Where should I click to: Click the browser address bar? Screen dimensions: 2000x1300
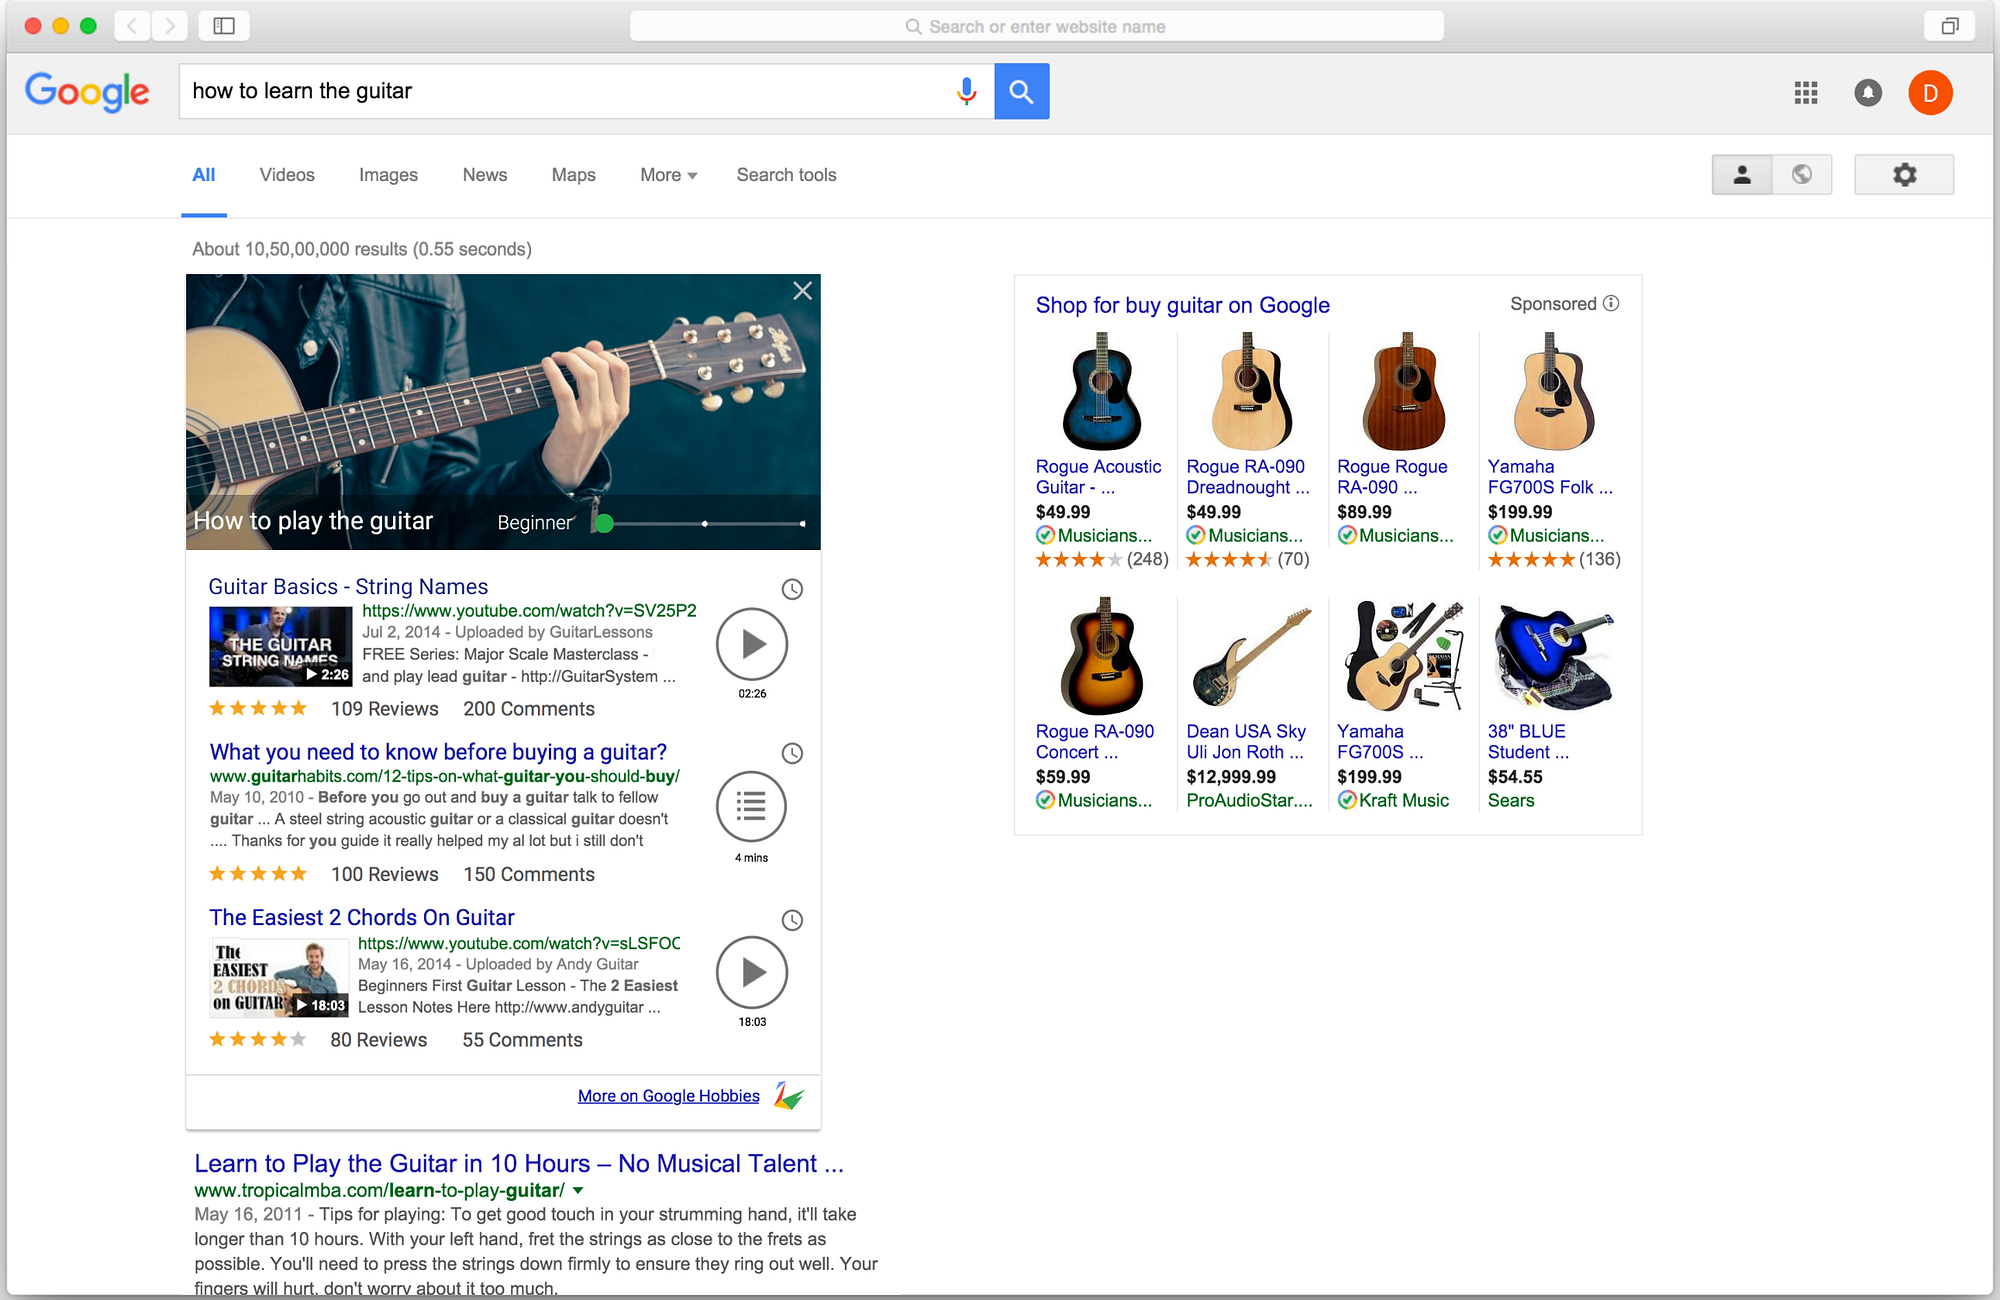click(1036, 26)
